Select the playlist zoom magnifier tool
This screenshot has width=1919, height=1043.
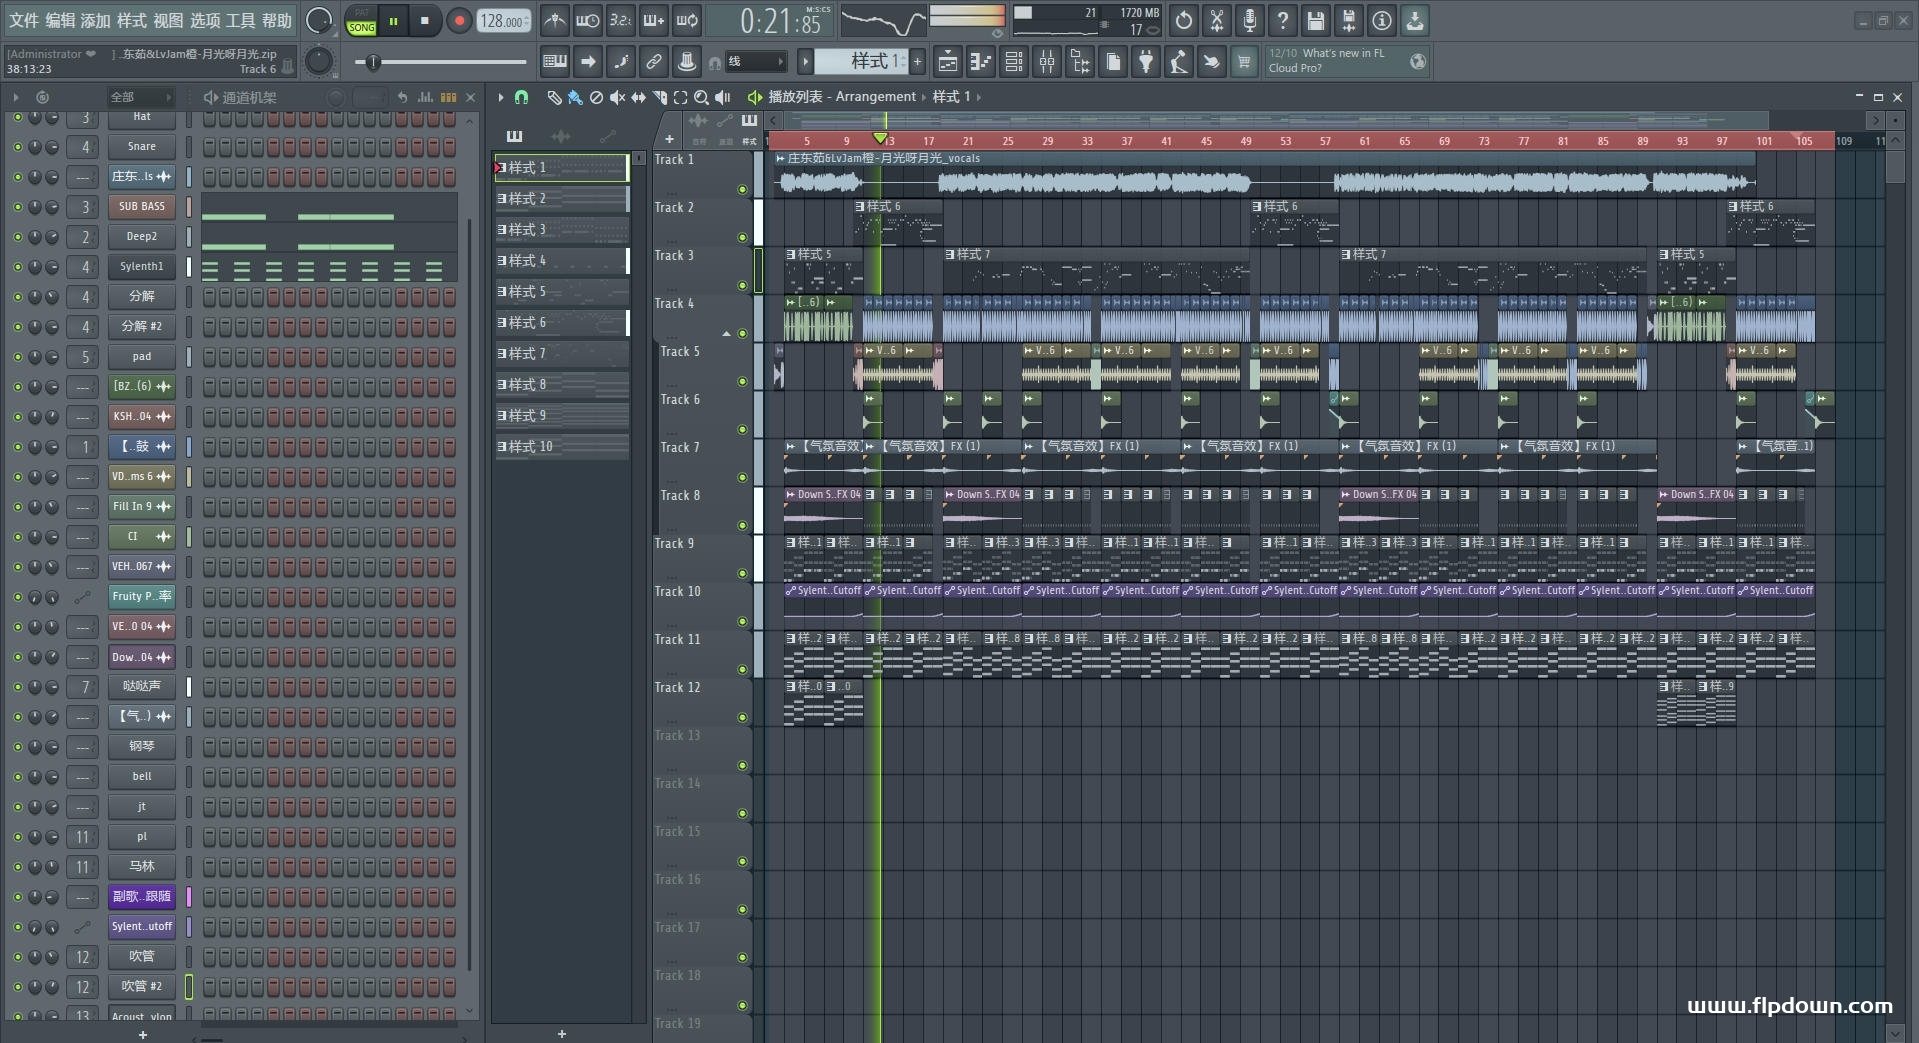pyautogui.click(x=701, y=97)
